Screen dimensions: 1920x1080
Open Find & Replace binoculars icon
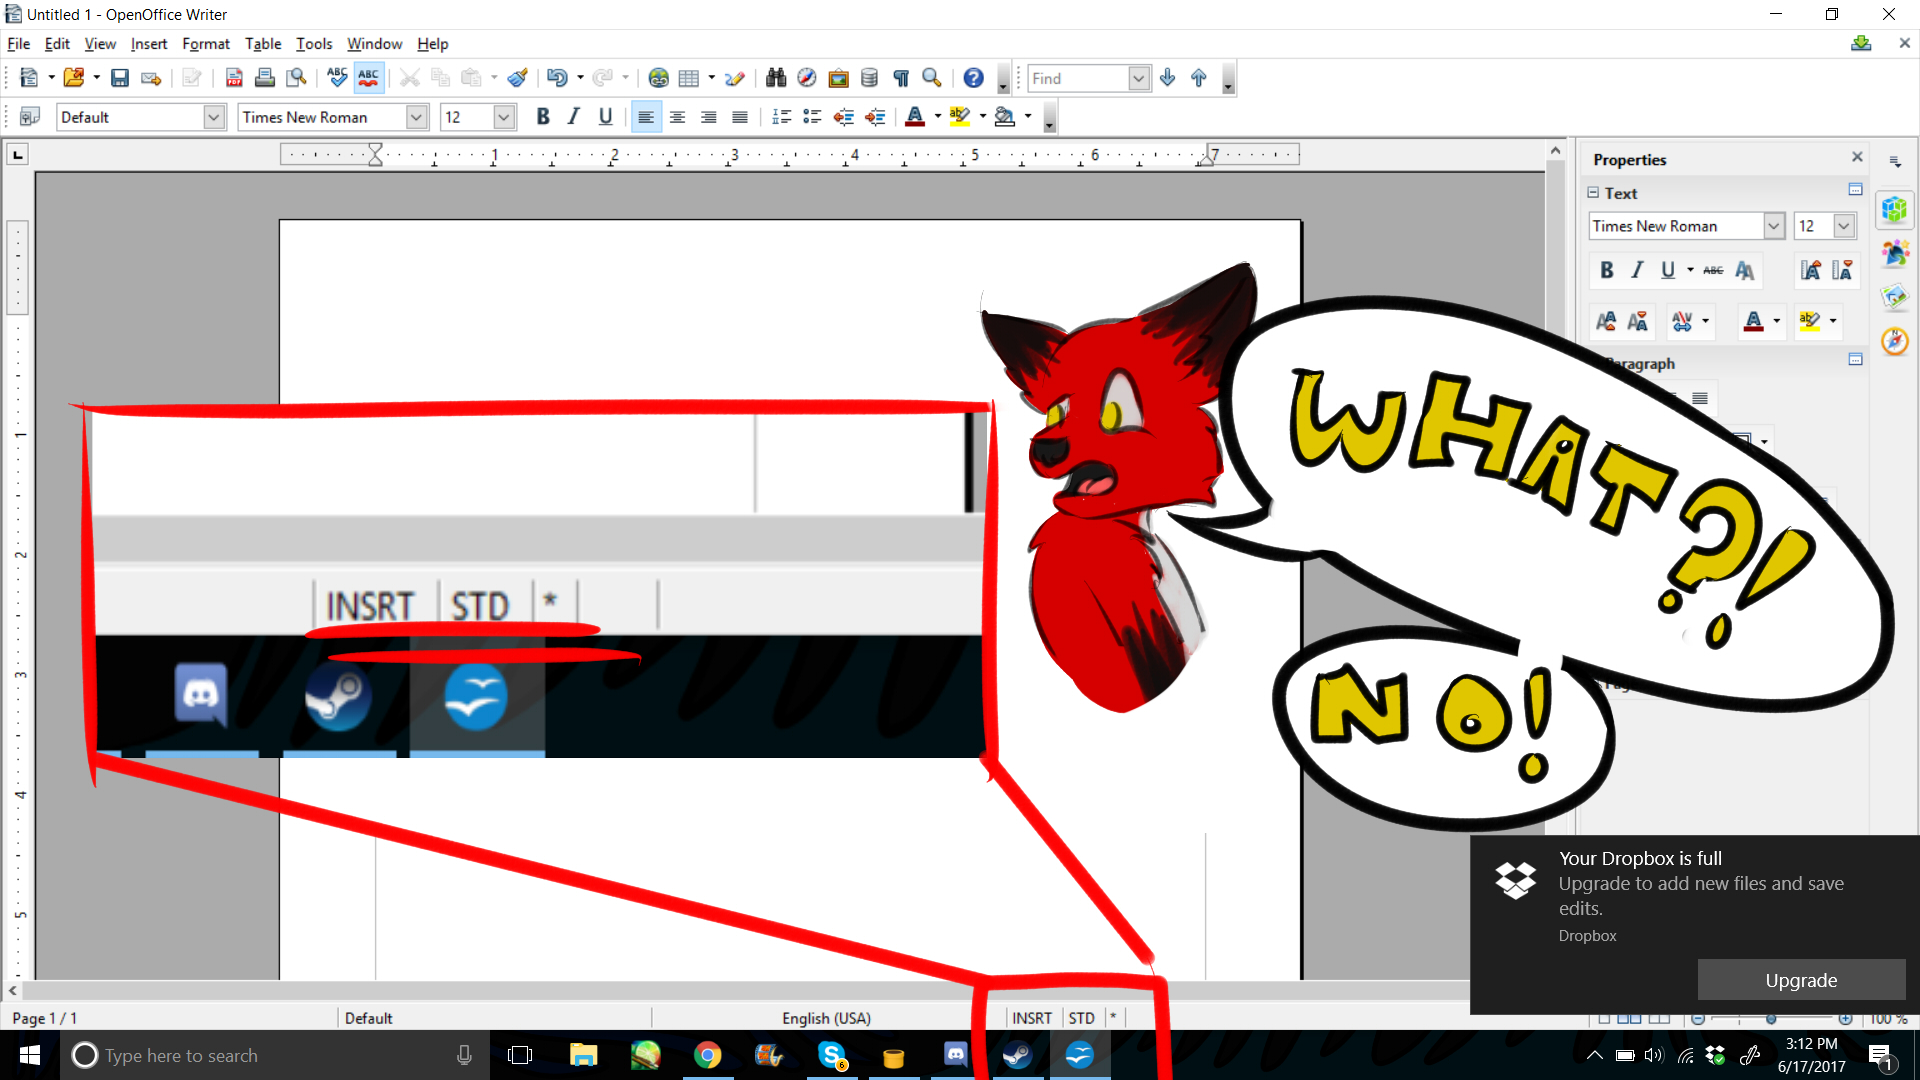(776, 78)
